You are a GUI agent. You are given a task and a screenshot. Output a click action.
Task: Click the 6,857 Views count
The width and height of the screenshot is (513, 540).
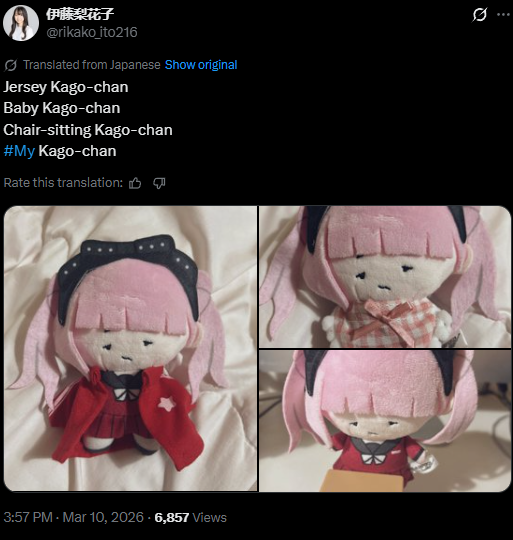tap(190, 517)
